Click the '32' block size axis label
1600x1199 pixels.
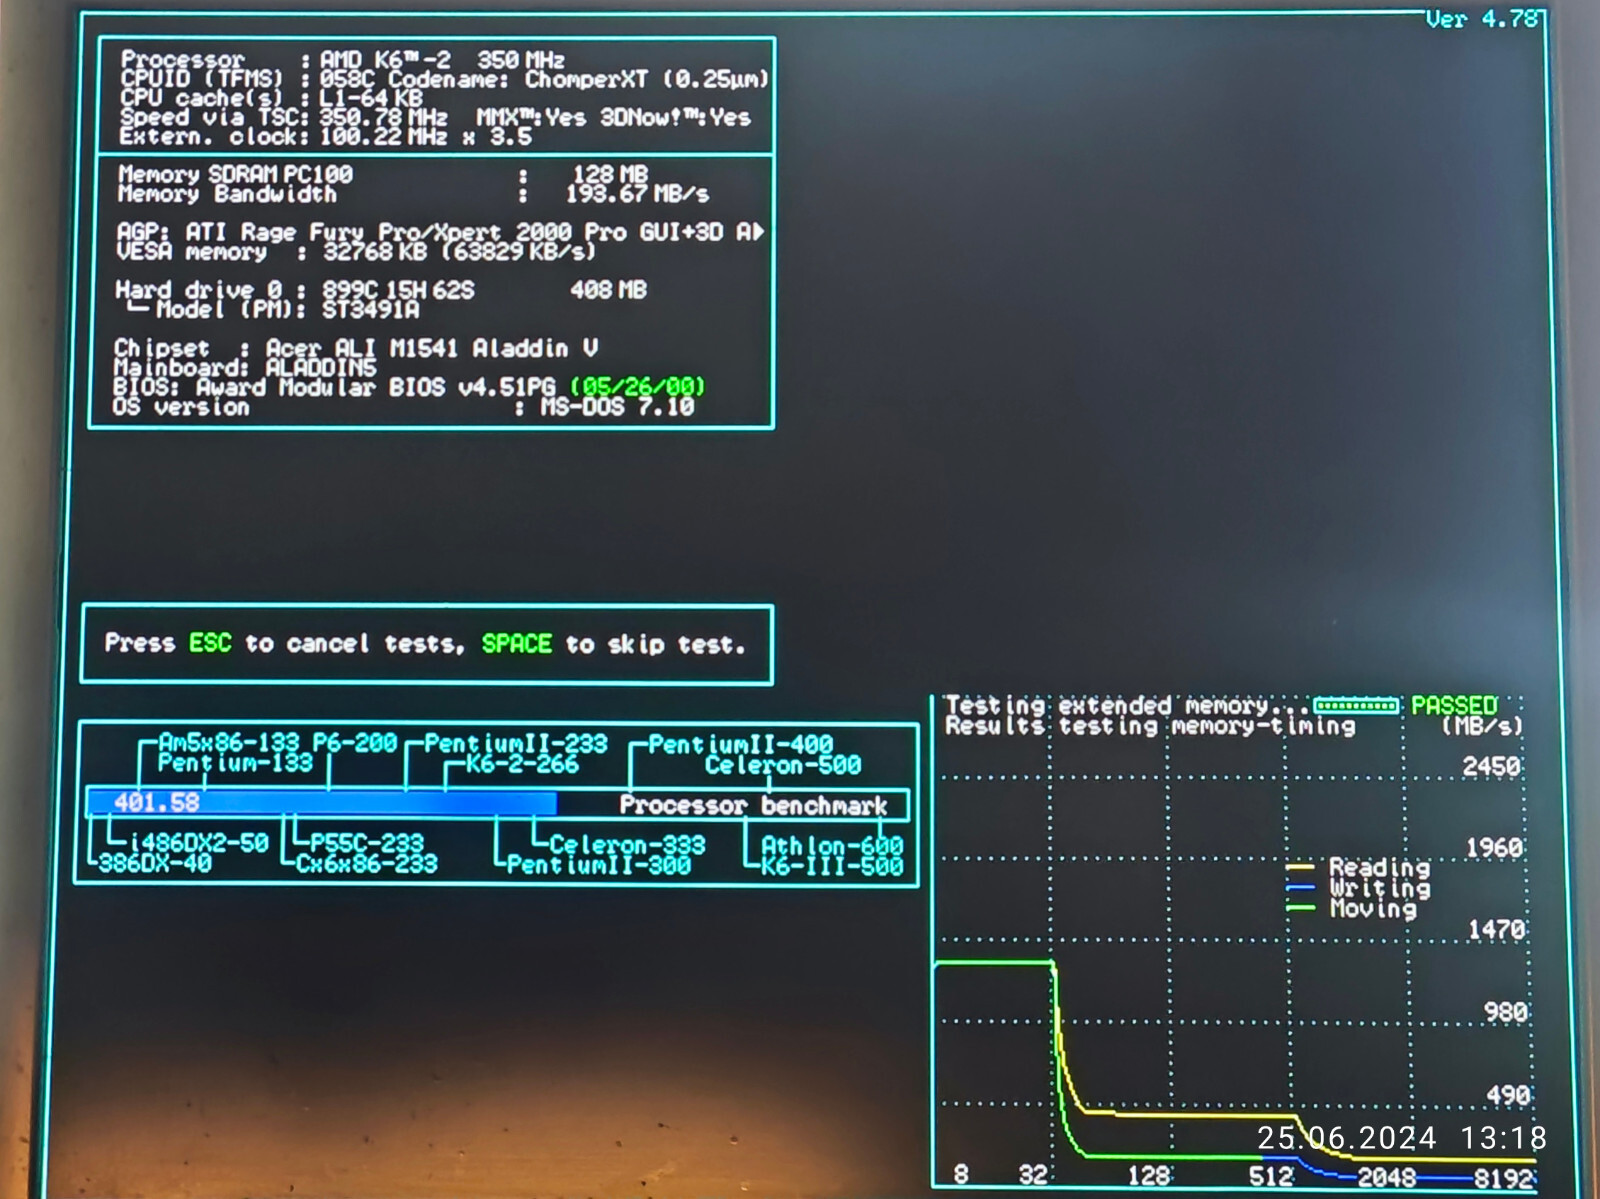pos(1032,1175)
